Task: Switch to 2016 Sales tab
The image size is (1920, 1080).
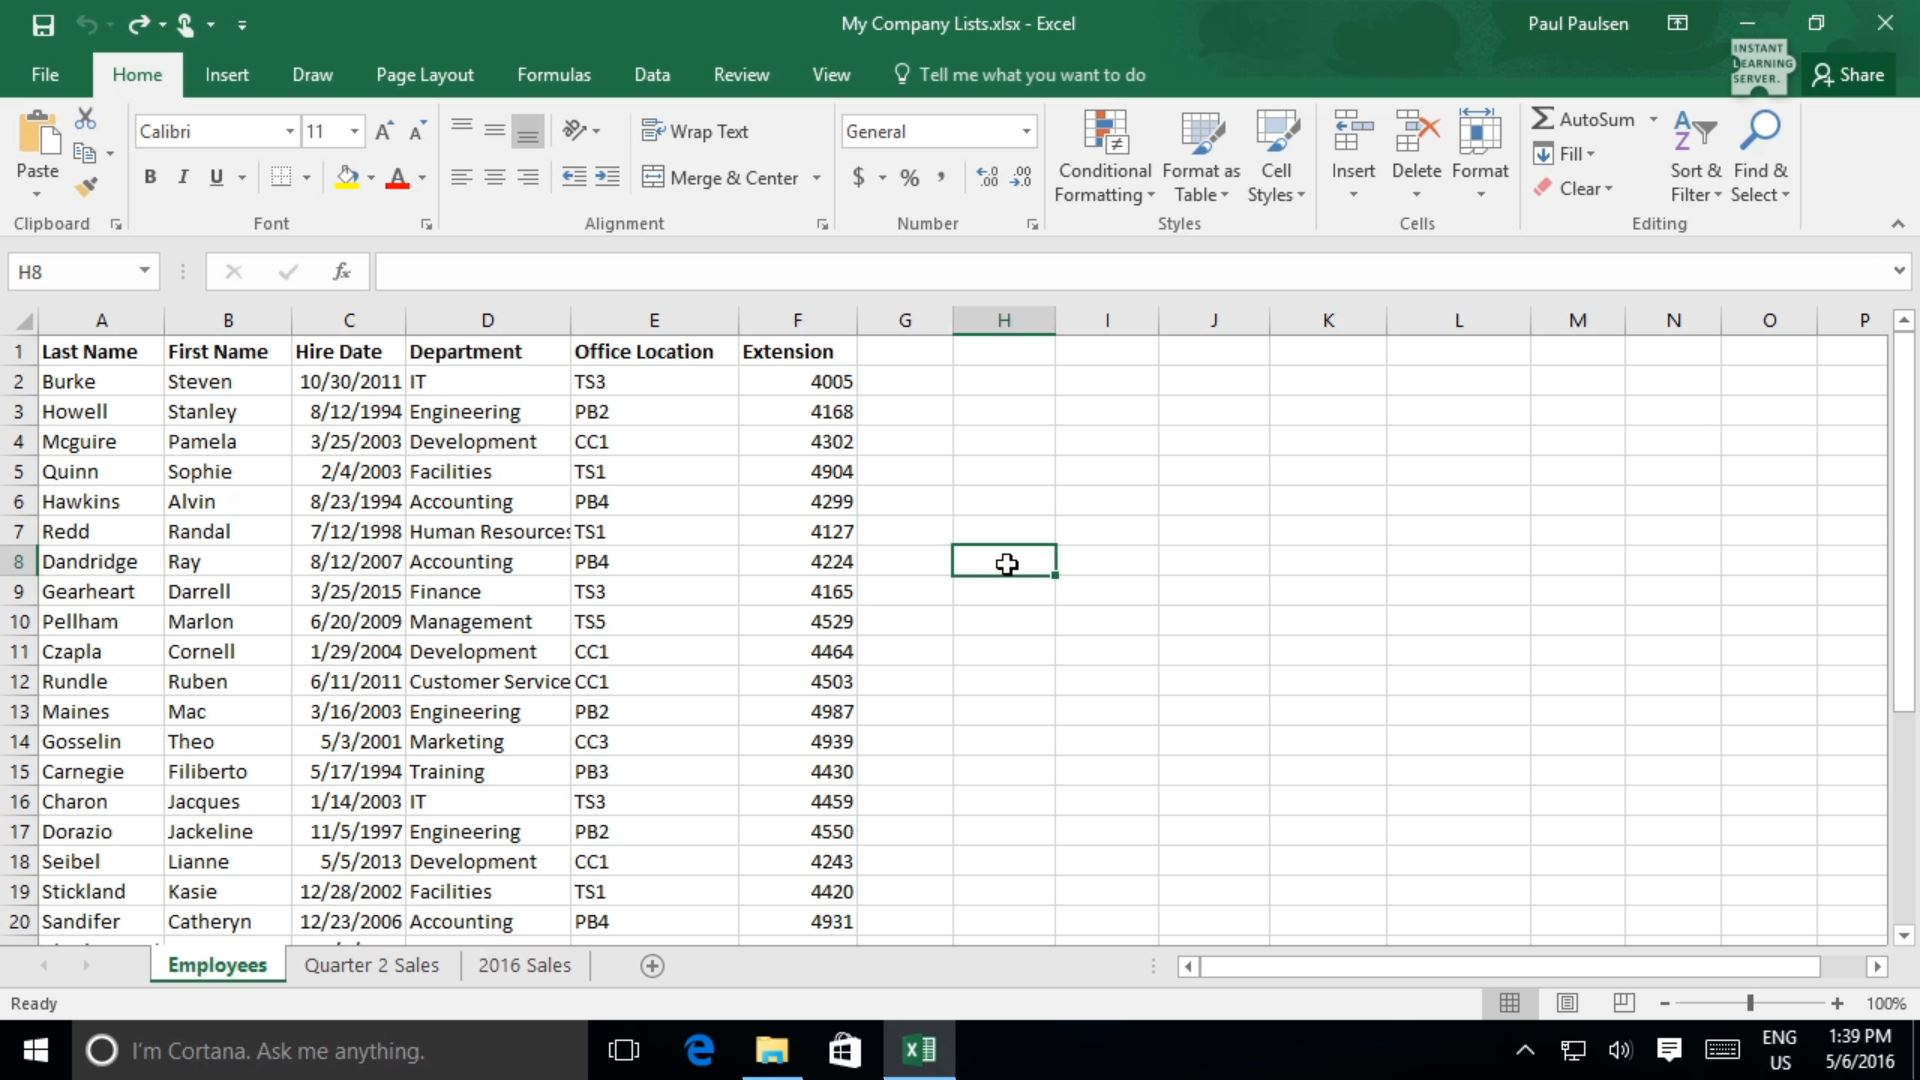Action: pos(524,965)
